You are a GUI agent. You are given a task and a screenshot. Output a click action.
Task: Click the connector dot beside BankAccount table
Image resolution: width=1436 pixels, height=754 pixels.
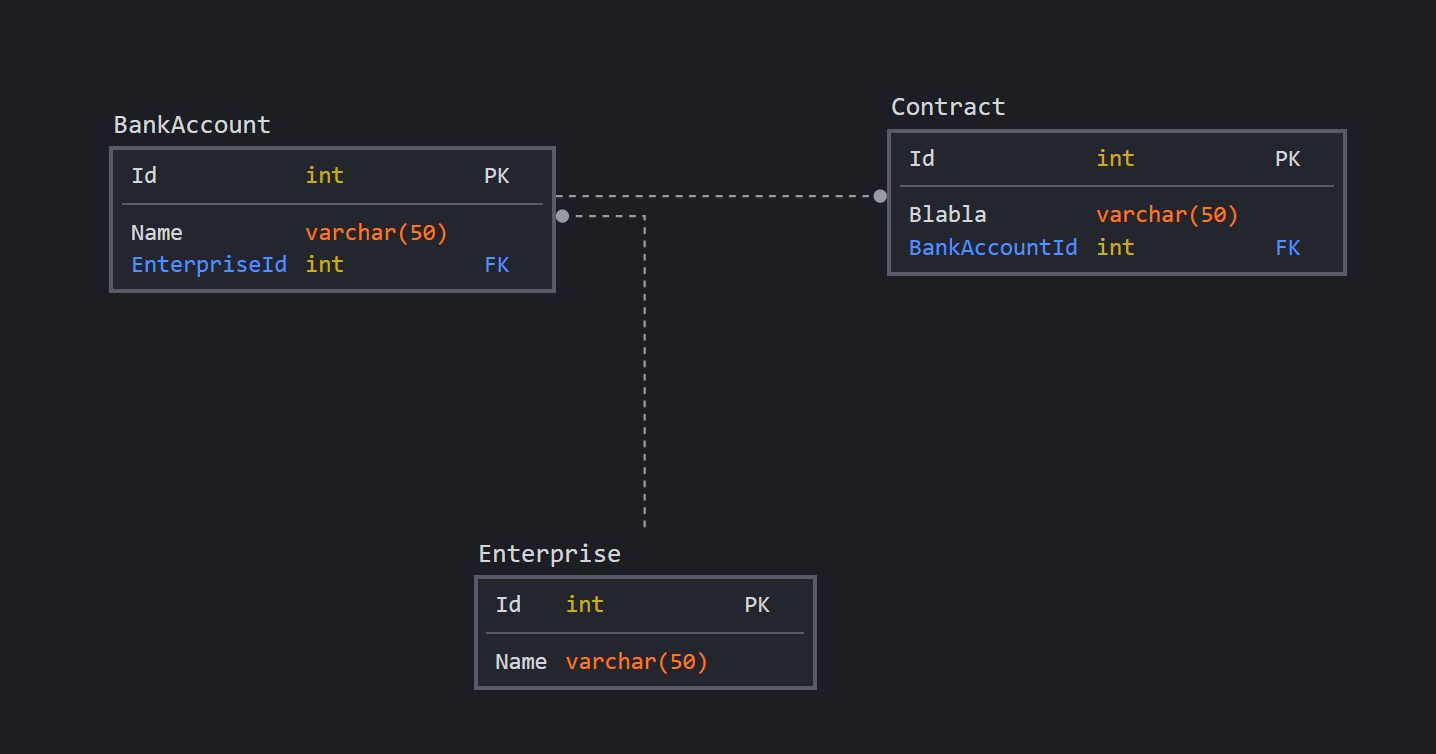[562, 216]
